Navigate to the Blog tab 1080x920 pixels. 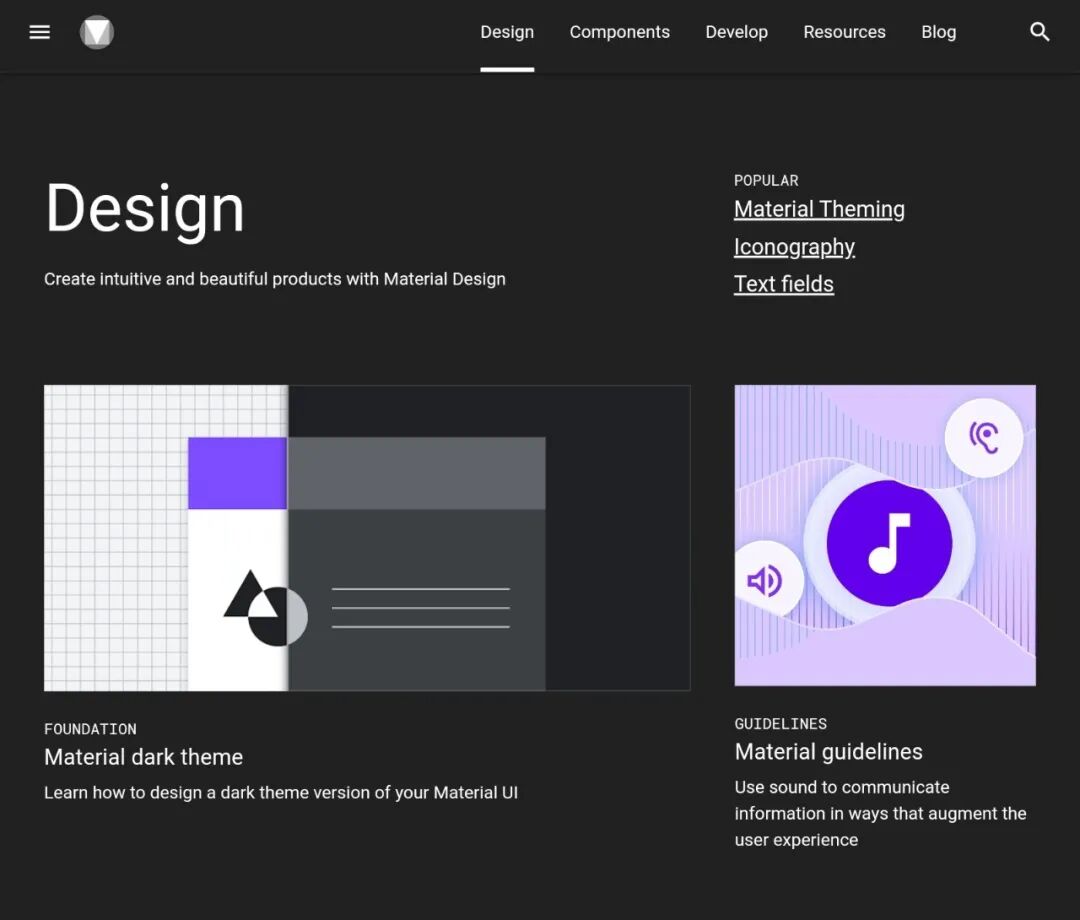(938, 32)
